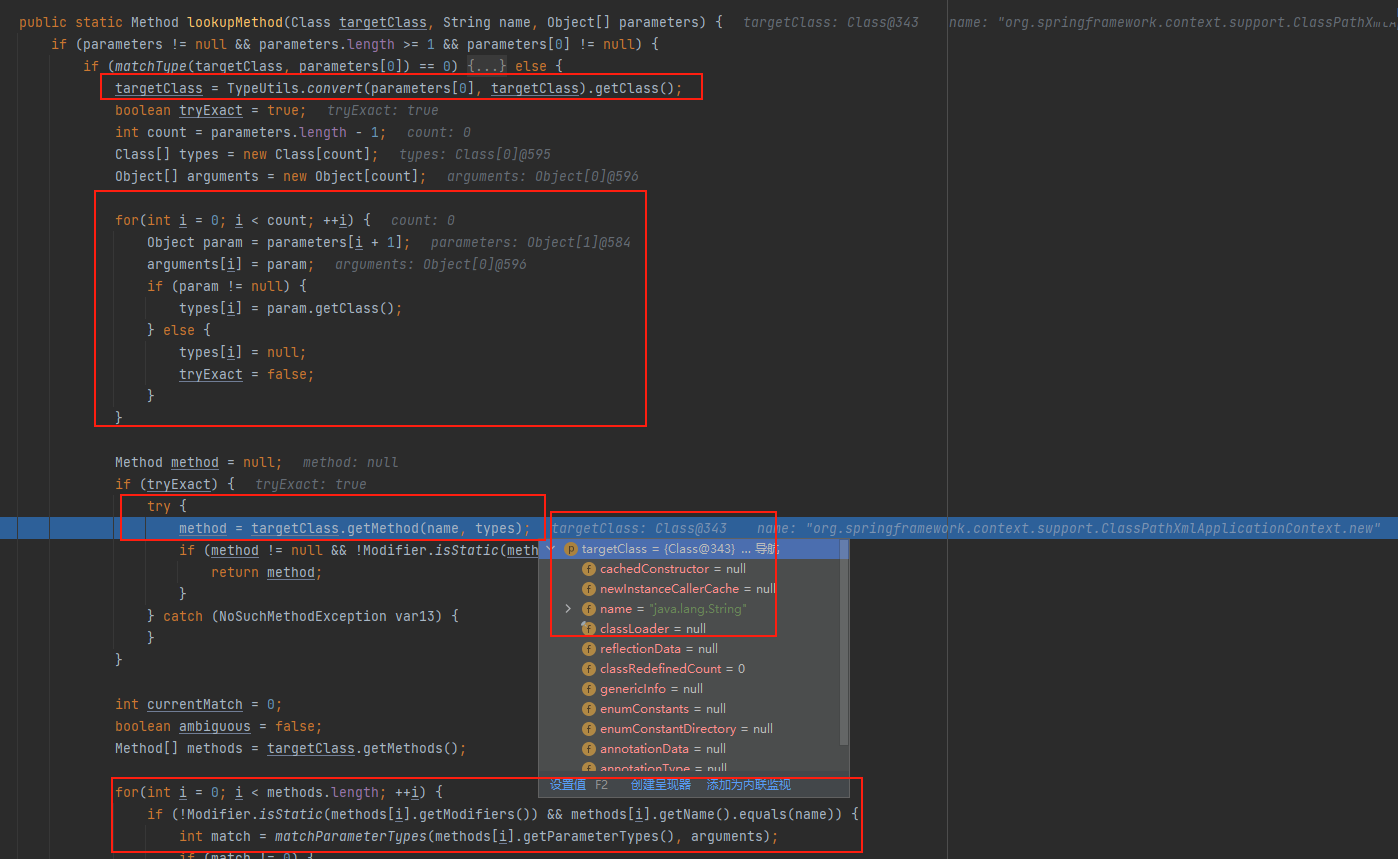1398x859 pixels.
Task: Click the field icon next to cachedConstructor
Action: click(x=589, y=569)
